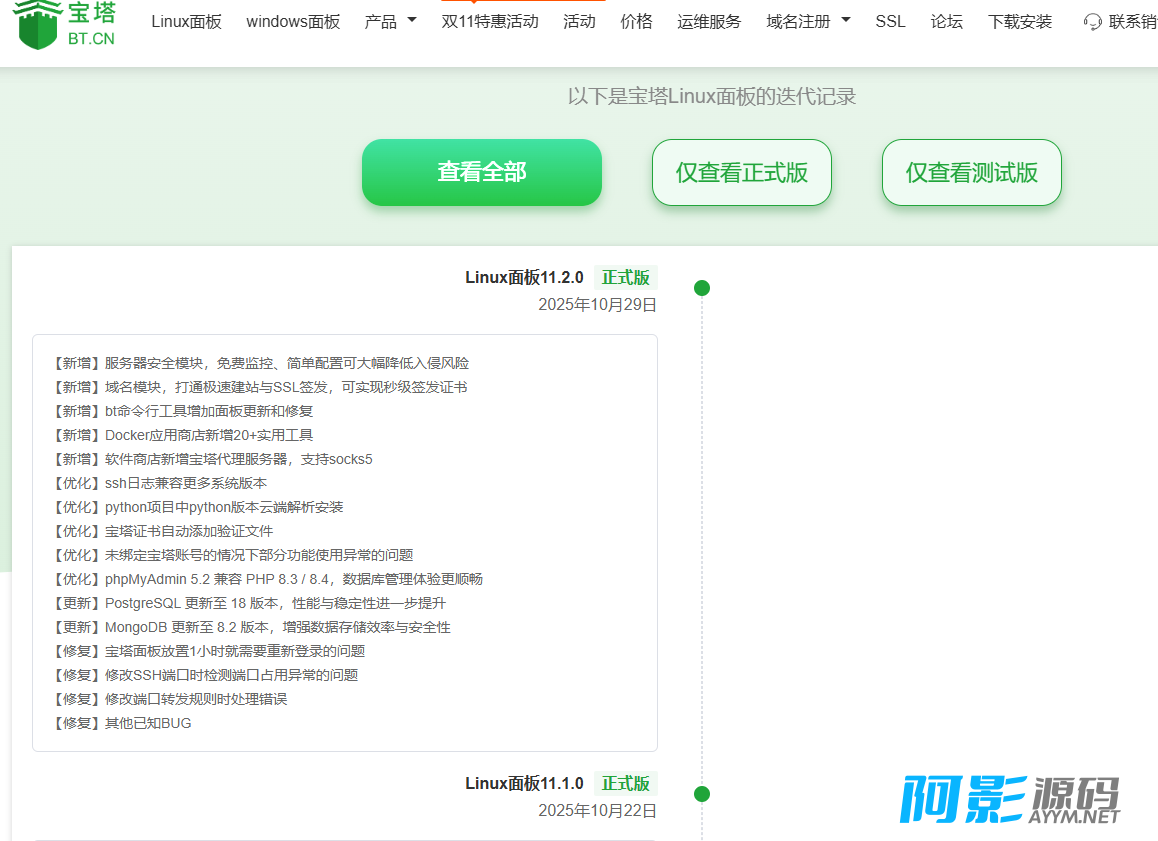Click the 正式版 badge next to Linux面板11.2.0

(x=625, y=278)
